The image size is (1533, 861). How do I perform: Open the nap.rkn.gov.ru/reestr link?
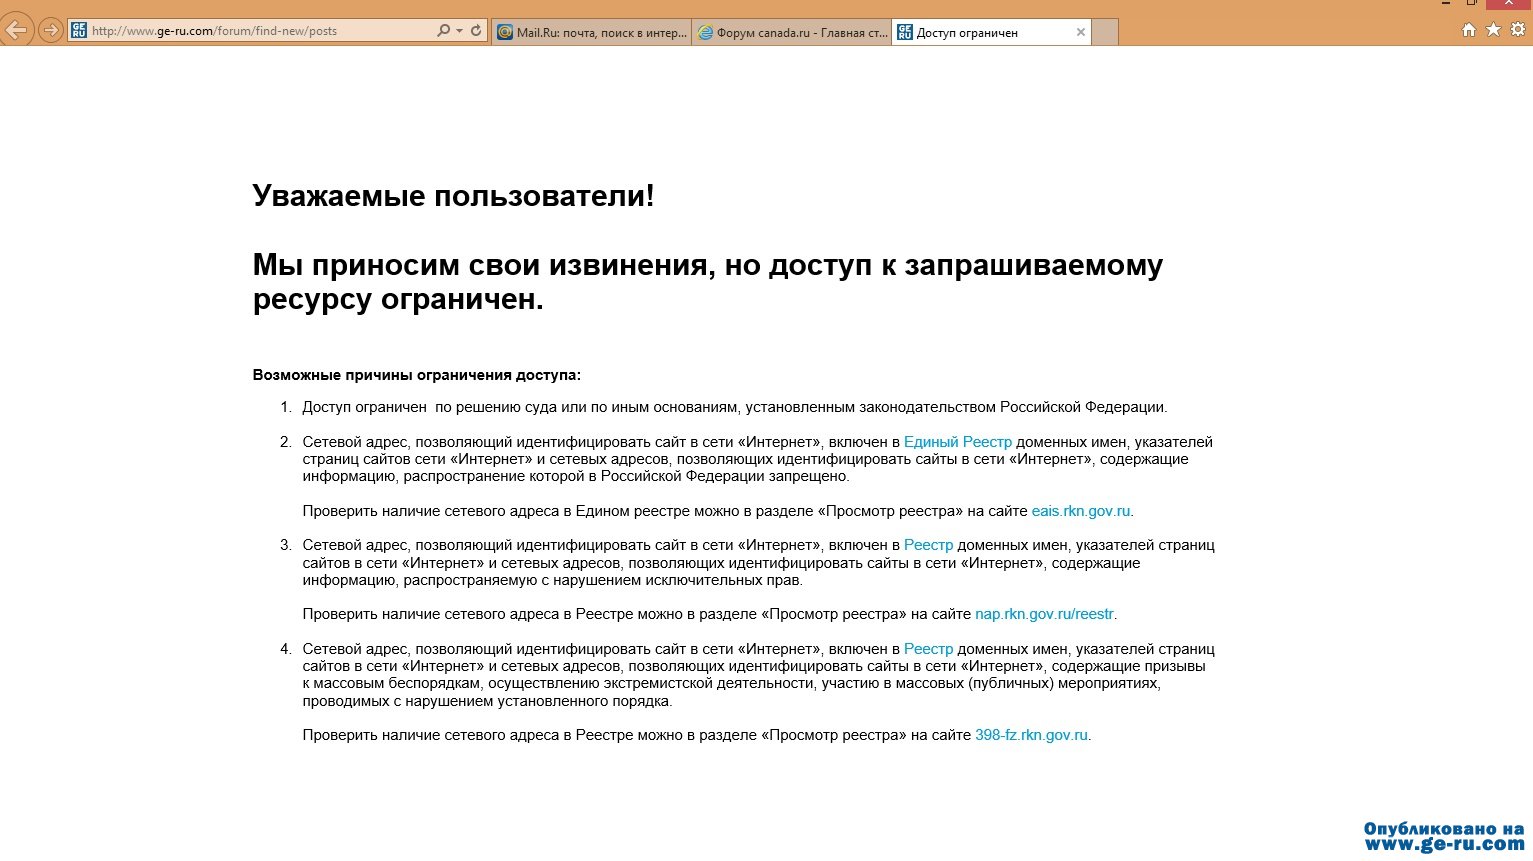[1044, 614]
